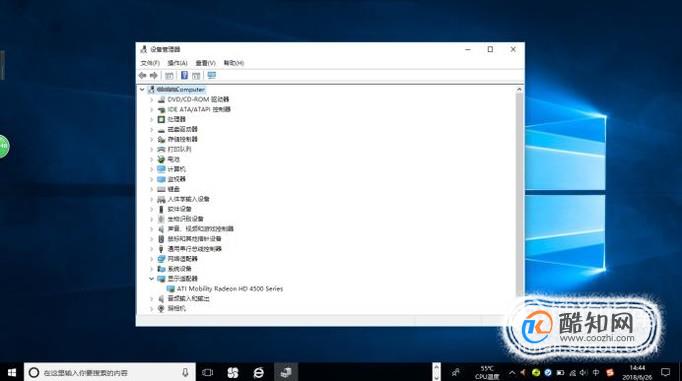
Task: Select the 通用串行总线控制器 USB icon
Action: click(x=161, y=249)
